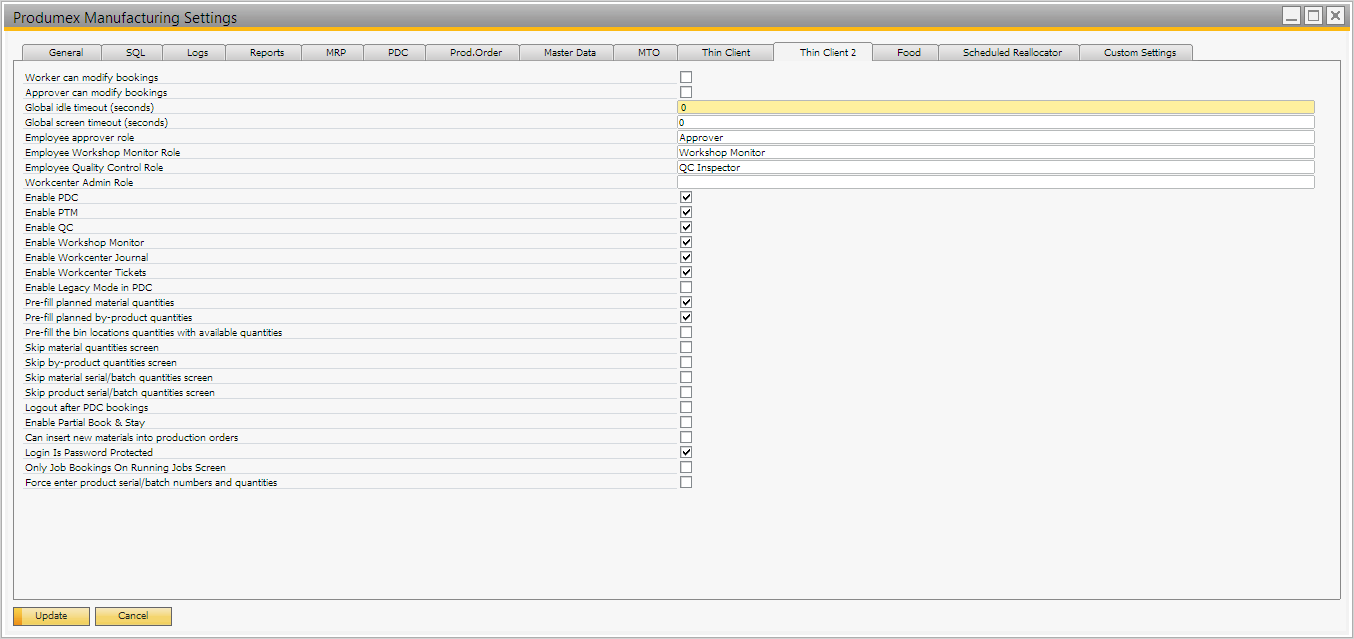Click the Employee approver role field
Image resolution: width=1354 pixels, height=639 pixels.
click(x=995, y=137)
